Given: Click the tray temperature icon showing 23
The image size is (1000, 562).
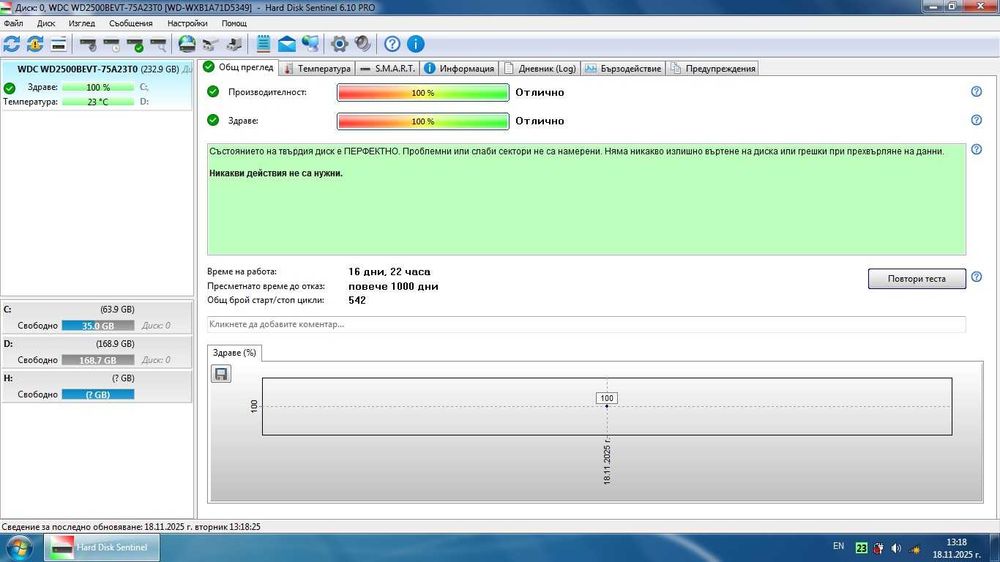Looking at the screenshot, I should point(861,547).
